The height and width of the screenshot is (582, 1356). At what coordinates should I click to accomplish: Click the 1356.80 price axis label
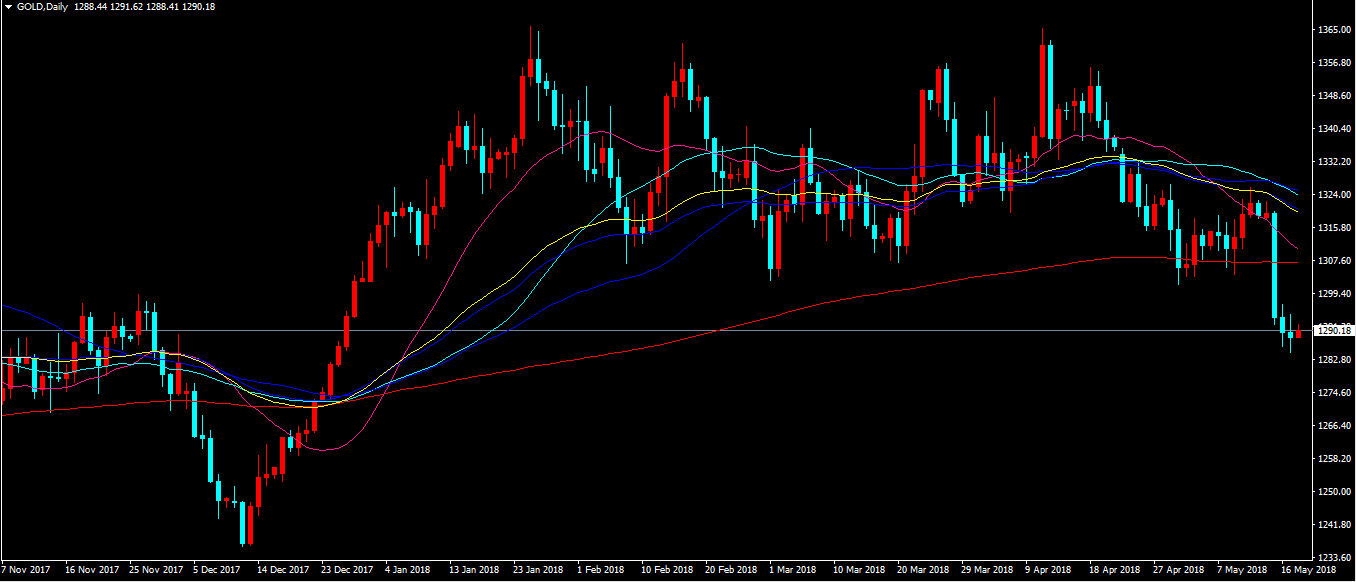pyautogui.click(x=1334, y=63)
